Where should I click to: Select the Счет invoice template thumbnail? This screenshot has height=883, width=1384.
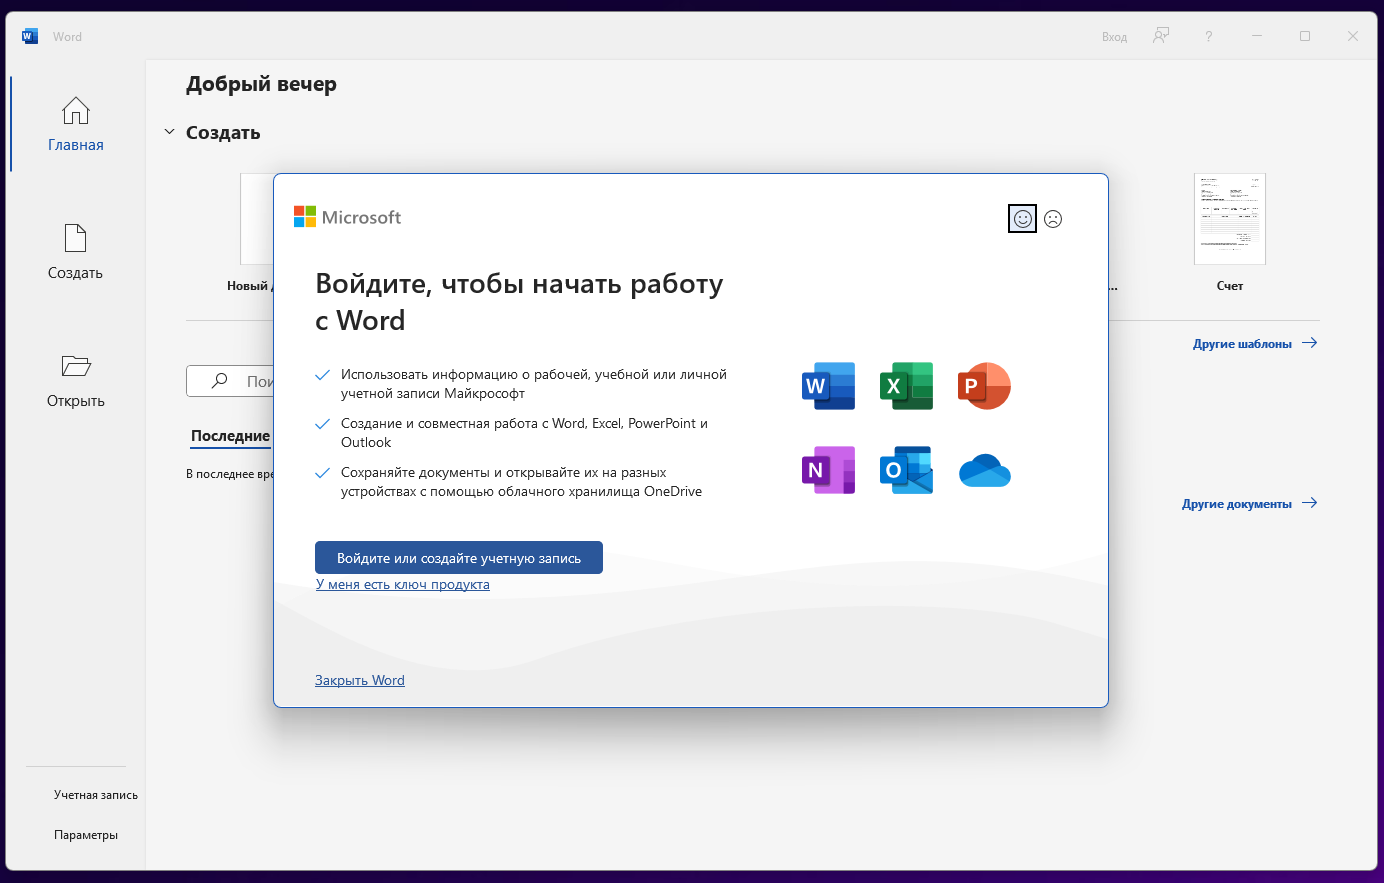1230,219
